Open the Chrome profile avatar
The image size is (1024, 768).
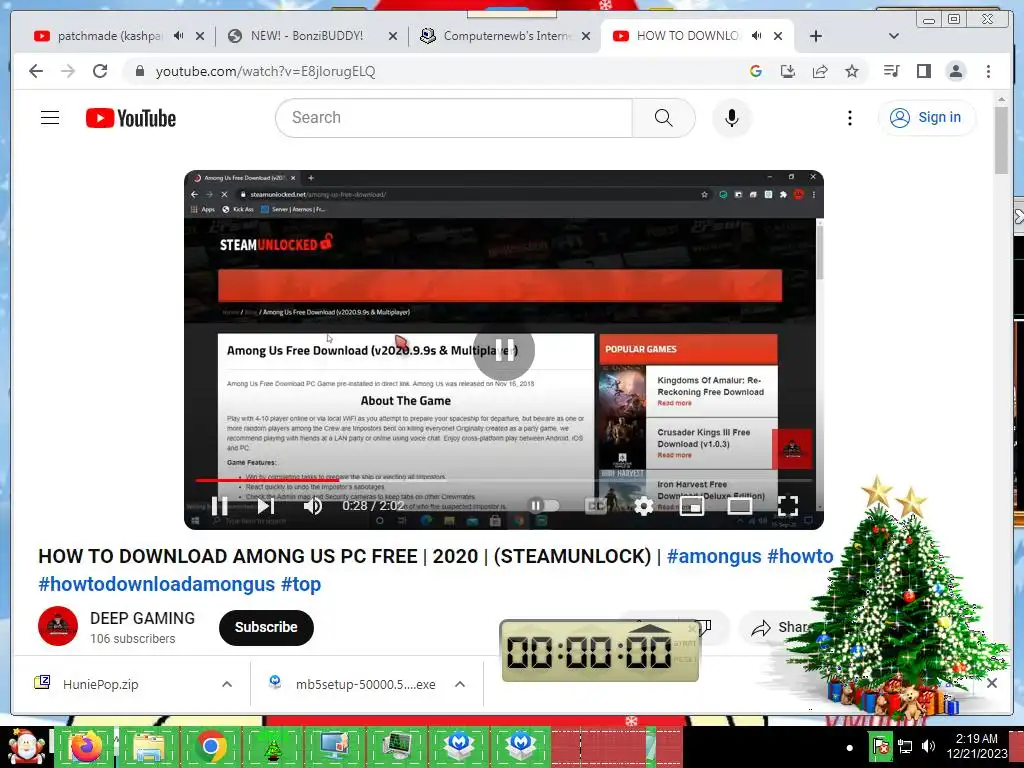point(955,71)
